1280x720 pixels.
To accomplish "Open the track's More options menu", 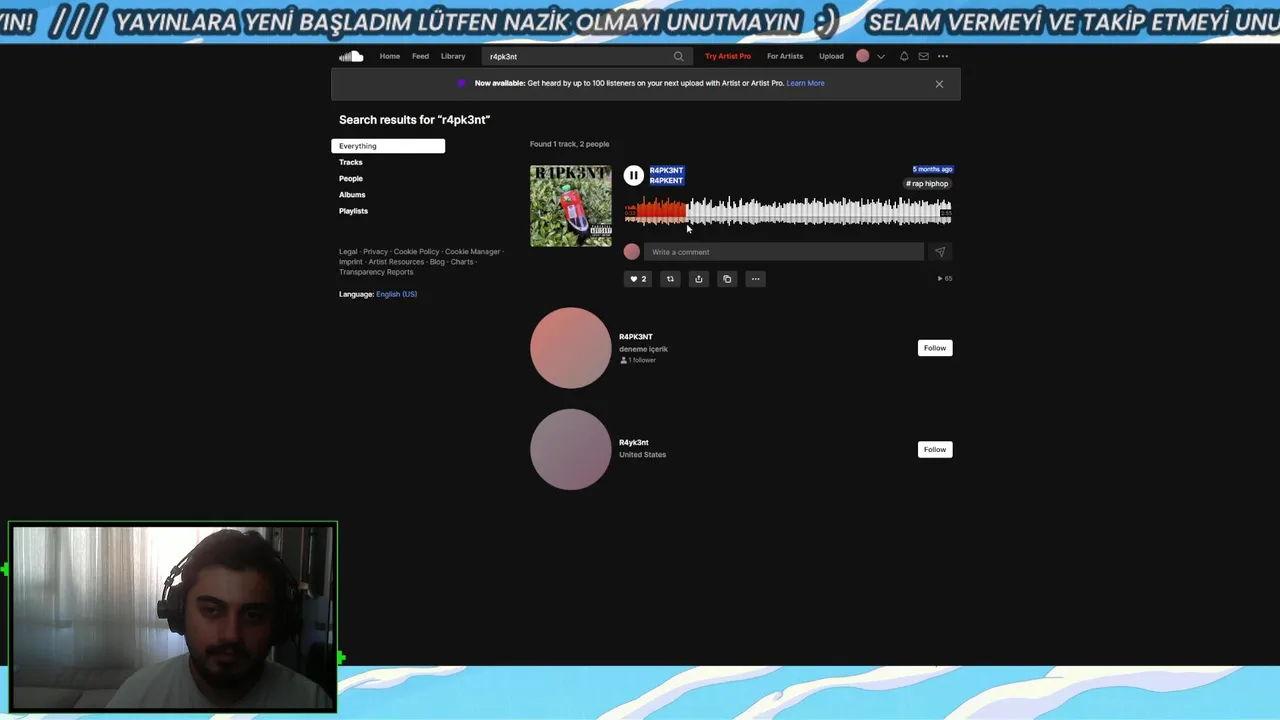I will [755, 279].
